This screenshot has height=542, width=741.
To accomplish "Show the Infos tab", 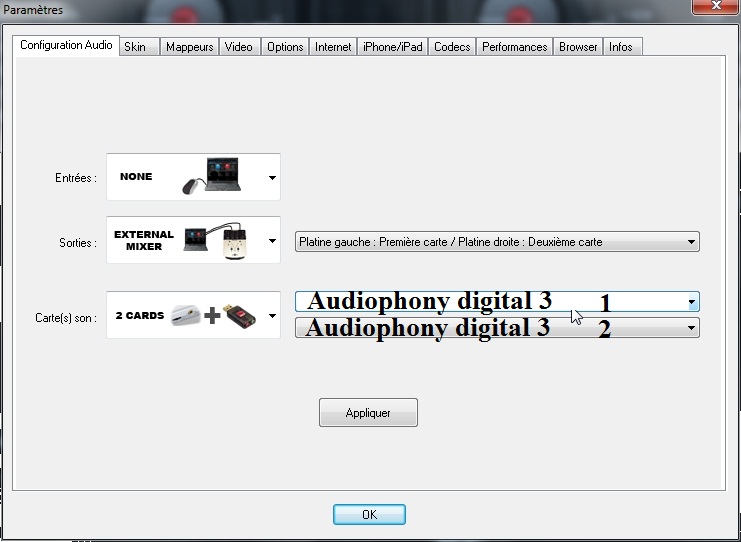I will click(622, 47).
